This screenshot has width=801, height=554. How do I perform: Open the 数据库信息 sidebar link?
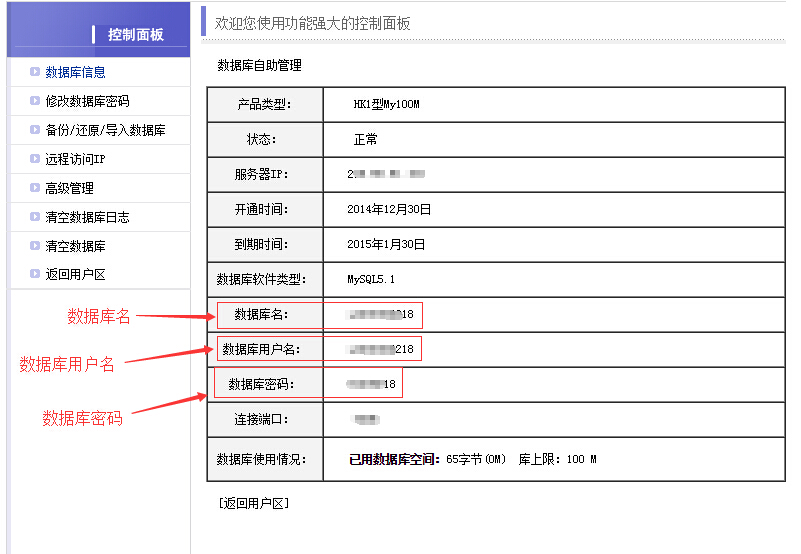pos(75,72)
